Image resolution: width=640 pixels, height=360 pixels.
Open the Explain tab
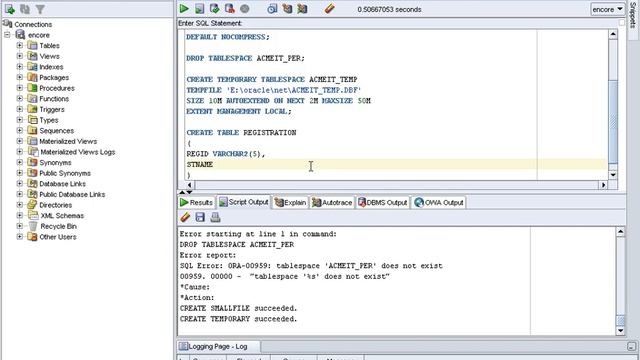pyautogui.click(x=290, y=202)
